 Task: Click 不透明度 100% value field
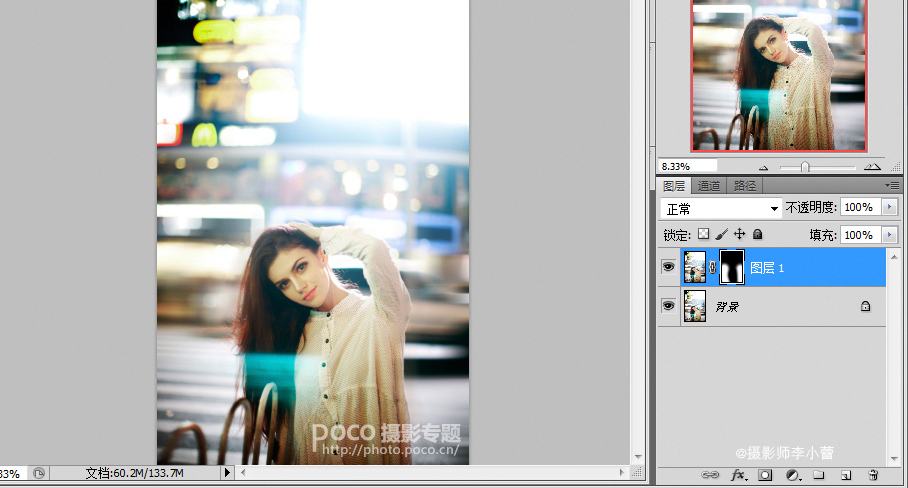tap(861, 207)
